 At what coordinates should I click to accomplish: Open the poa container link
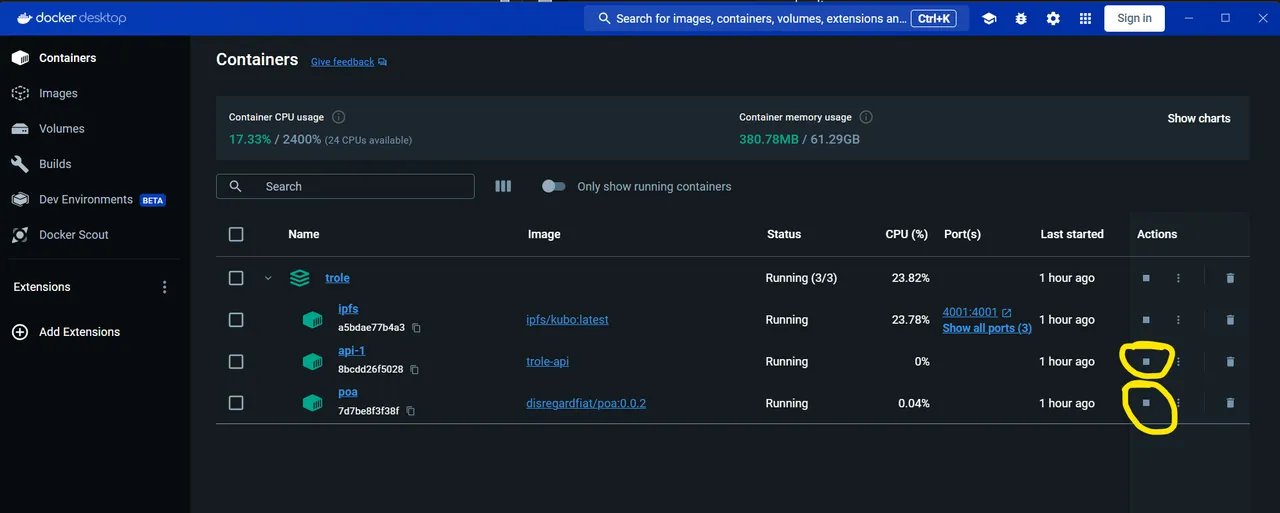(x=348, y=392)
